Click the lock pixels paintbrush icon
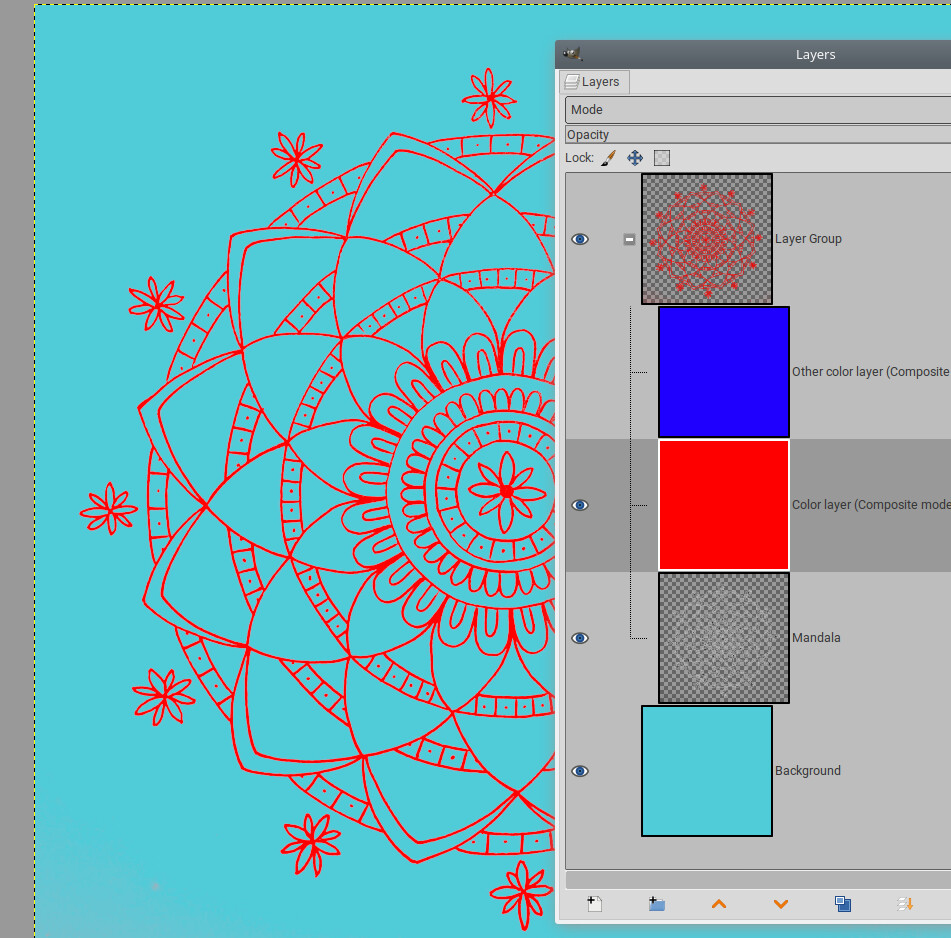This screenshot has height=938, width=951. (608, 158)
